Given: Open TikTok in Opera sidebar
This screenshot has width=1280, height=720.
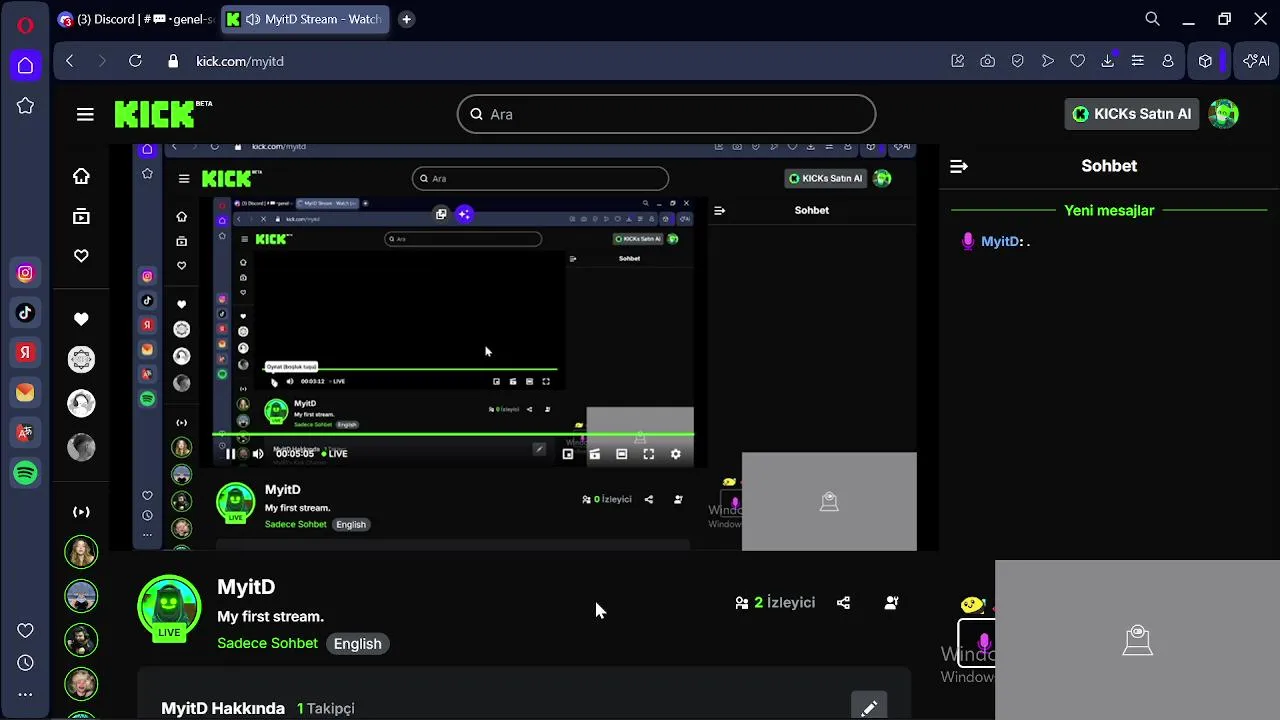Looking at the screenshot, I should [26, 313].
